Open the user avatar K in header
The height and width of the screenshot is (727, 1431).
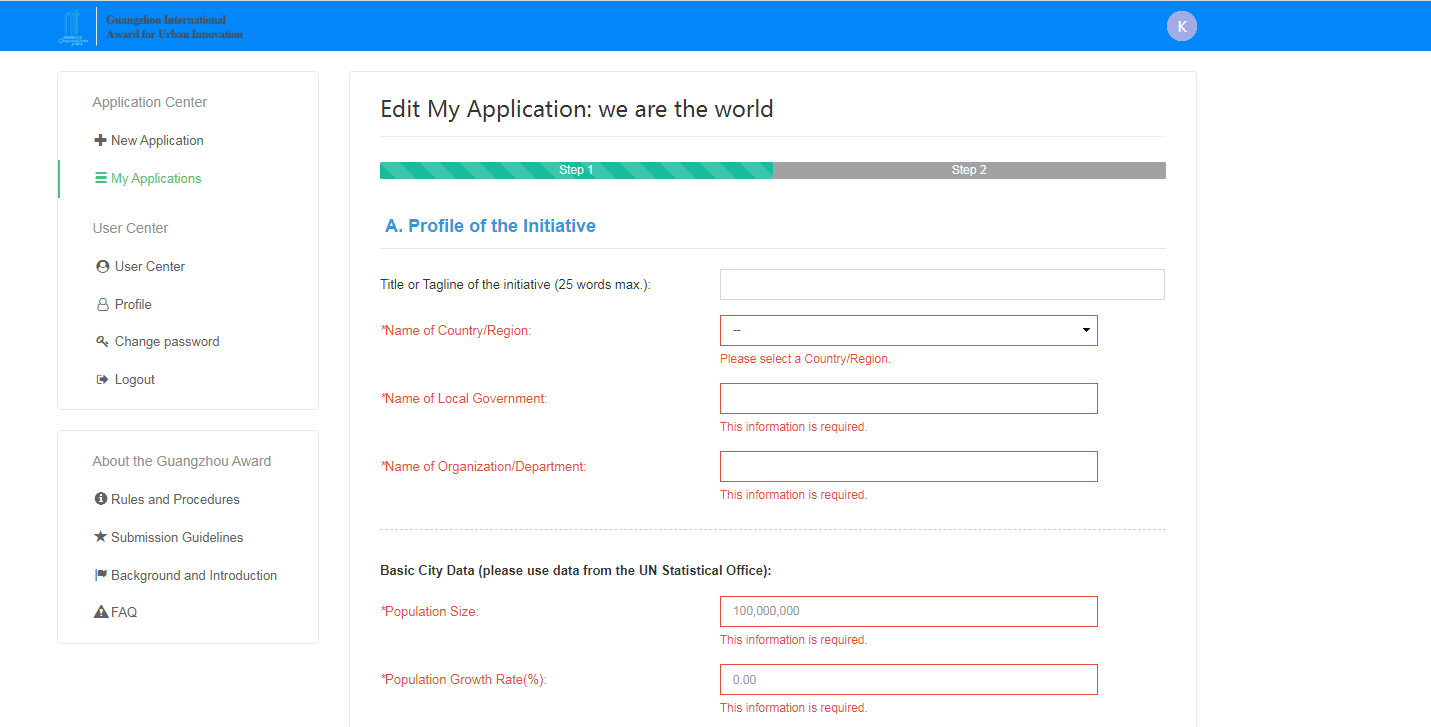click(x=1181, y=27)
